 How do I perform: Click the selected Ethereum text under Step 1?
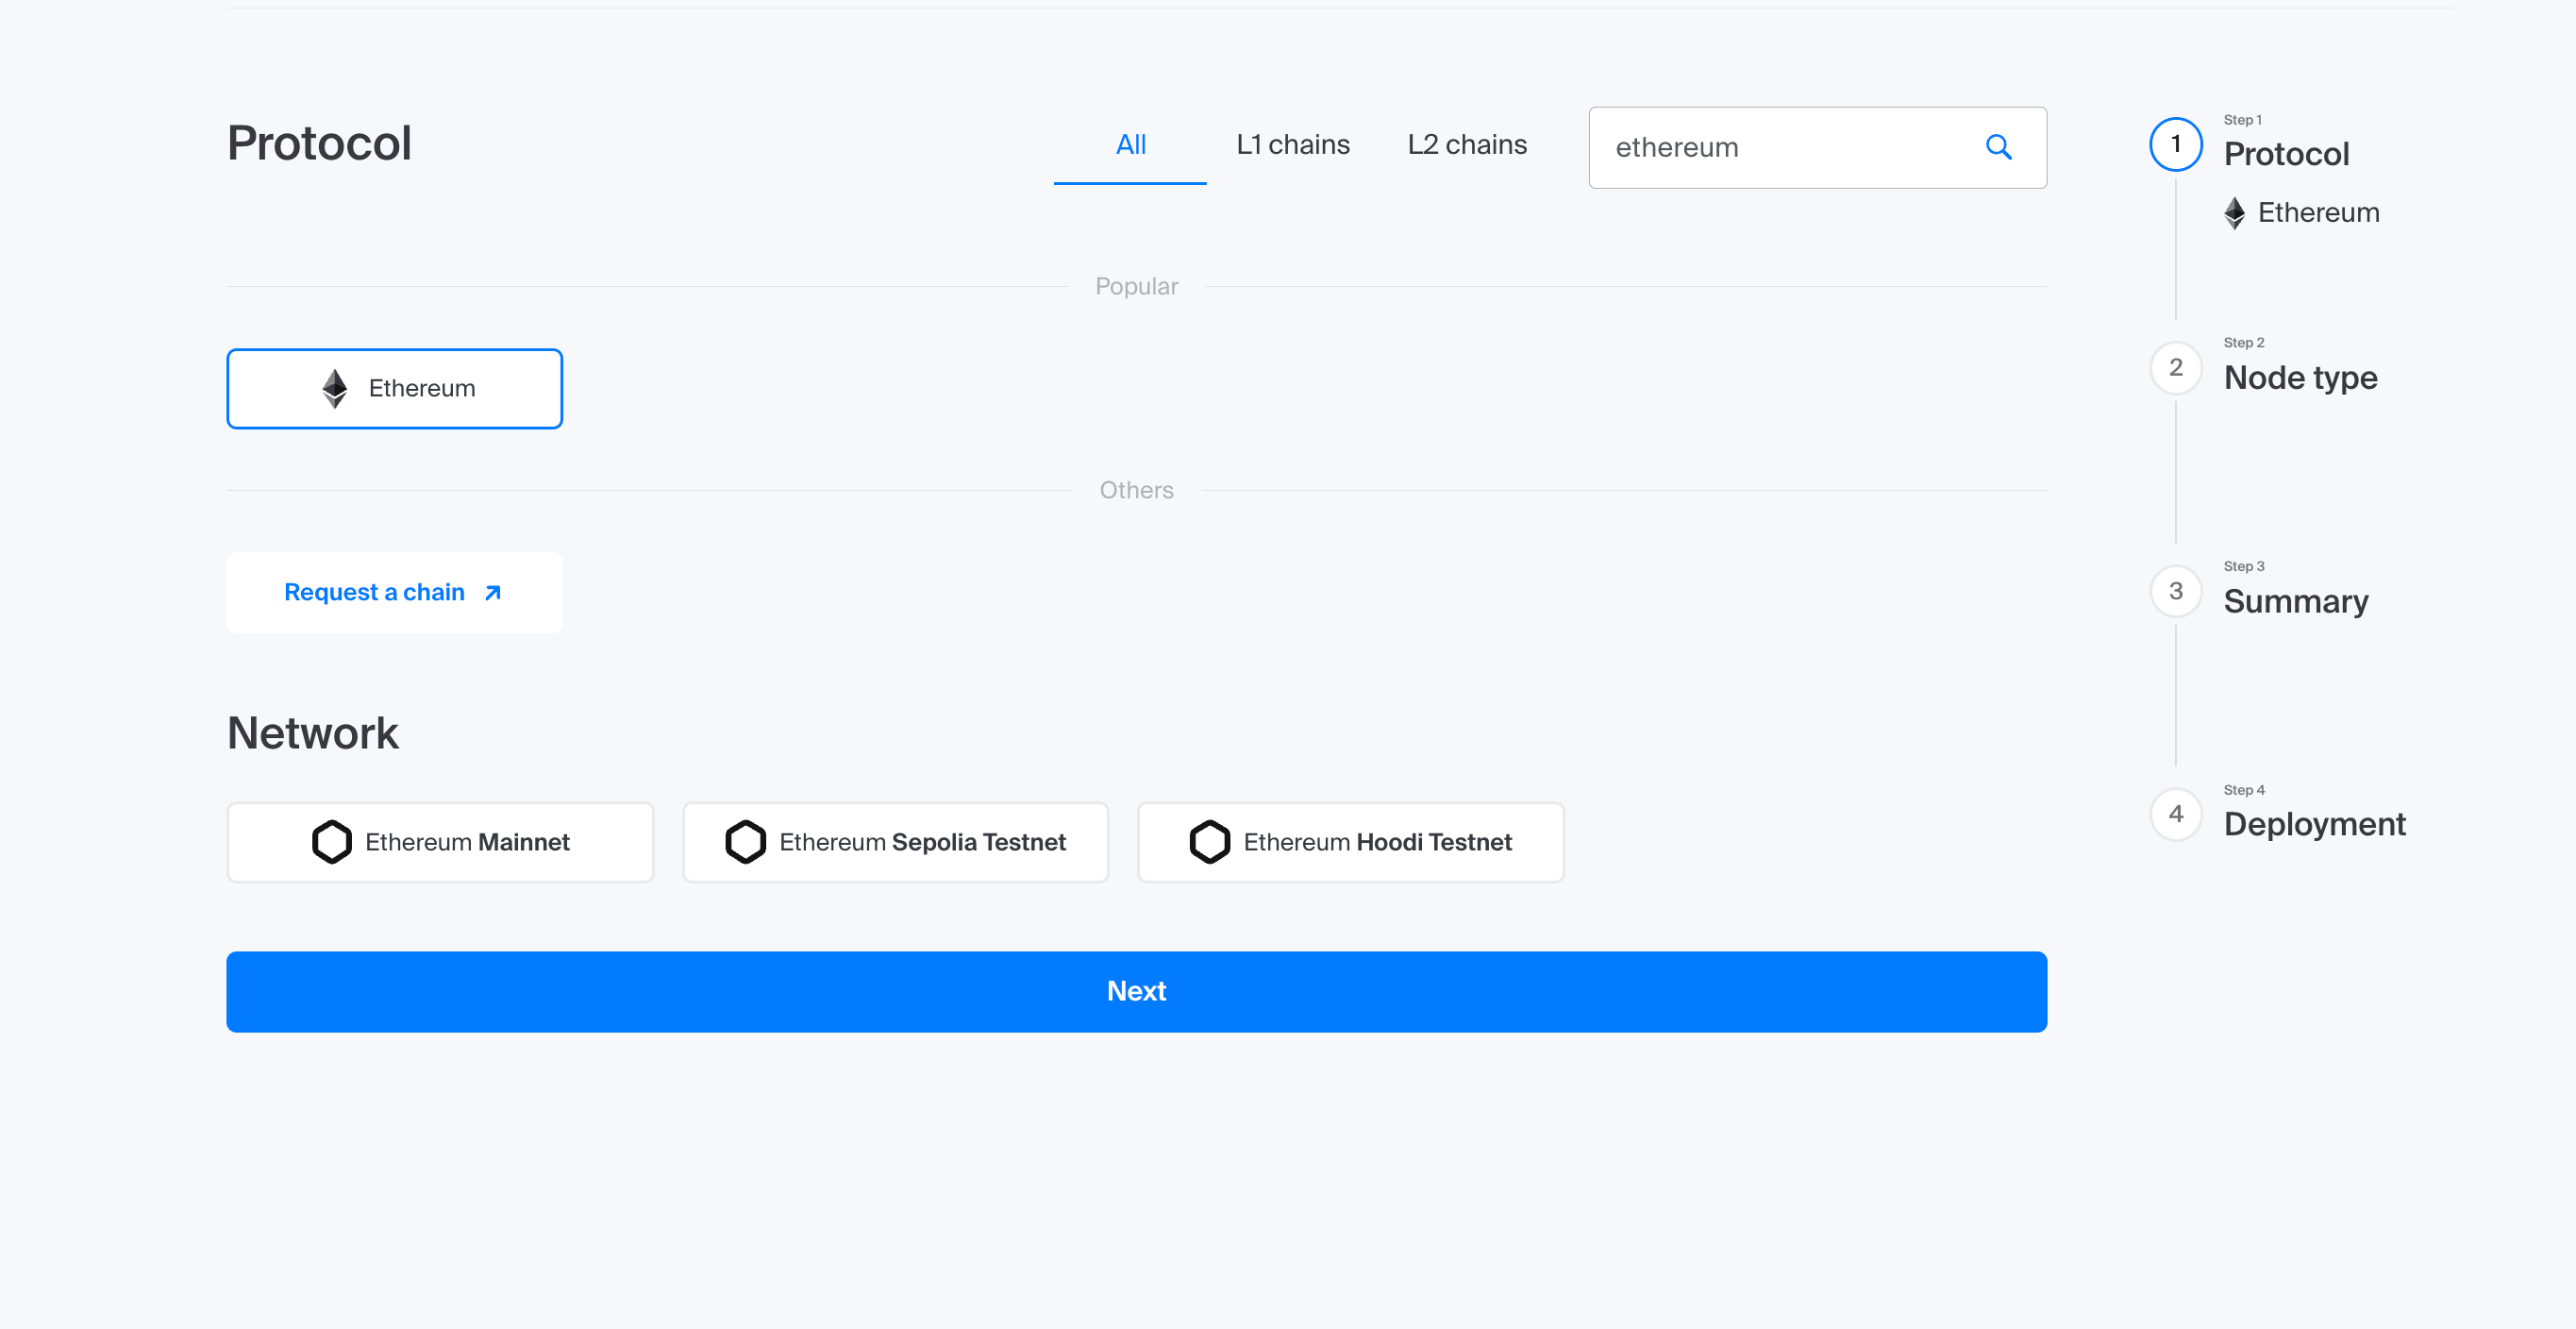pyautogui.click(x=2318, y=213)
